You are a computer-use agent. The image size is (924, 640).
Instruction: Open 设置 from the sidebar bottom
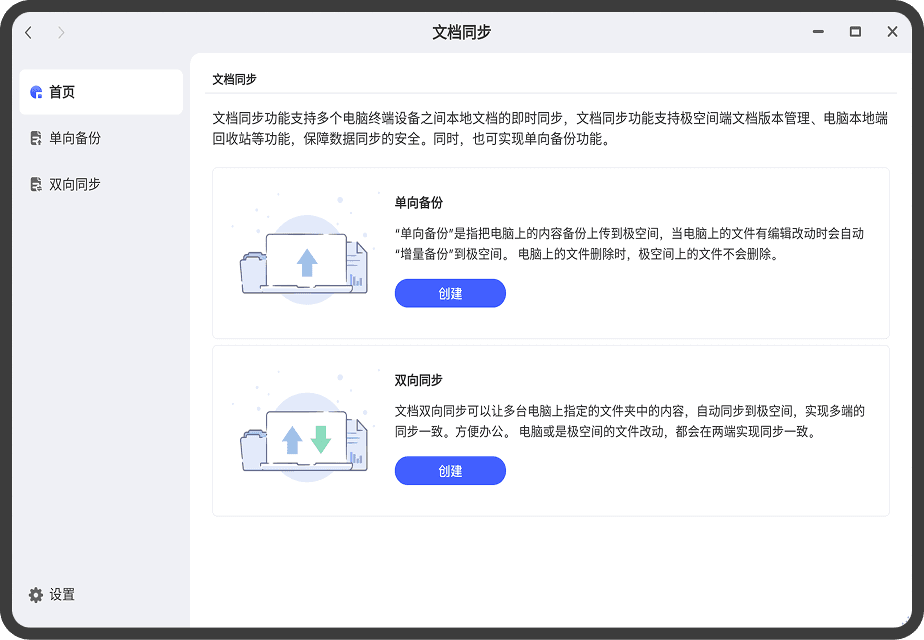point(62,595)
